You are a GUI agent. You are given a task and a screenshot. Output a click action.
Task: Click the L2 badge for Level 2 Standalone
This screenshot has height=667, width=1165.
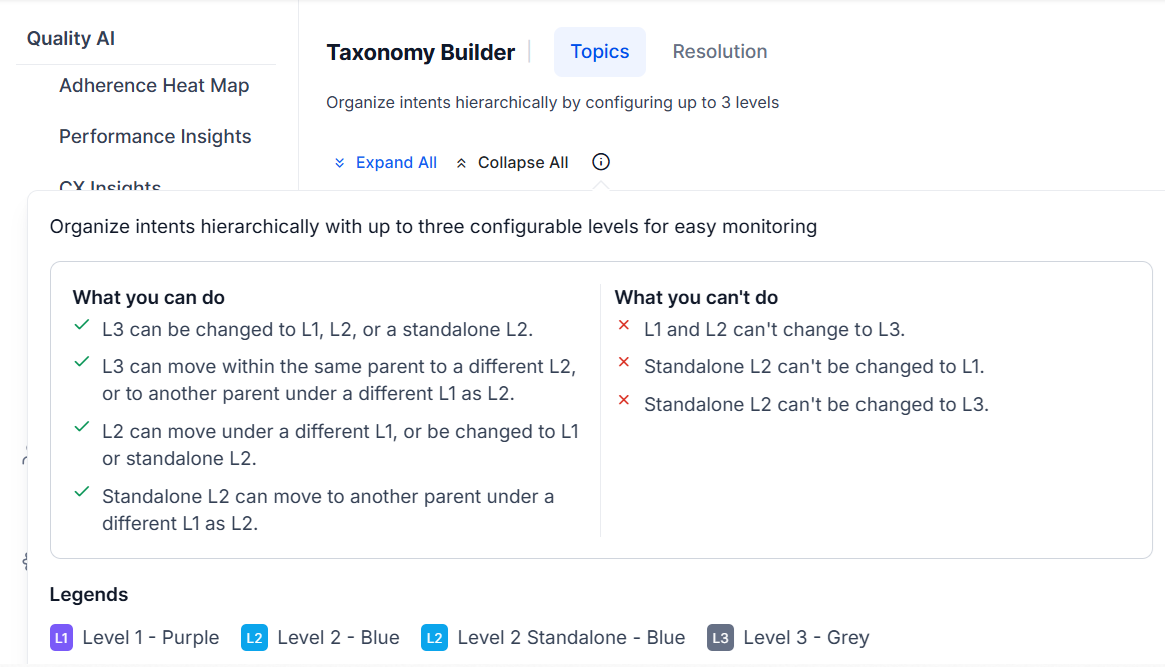click(x=434, y=638)
